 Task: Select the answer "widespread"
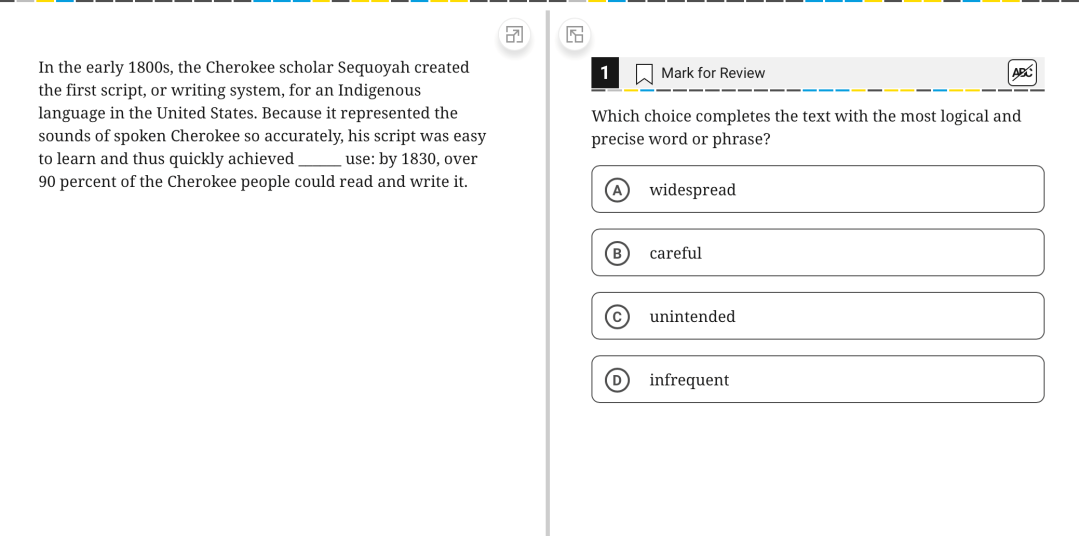818,189
